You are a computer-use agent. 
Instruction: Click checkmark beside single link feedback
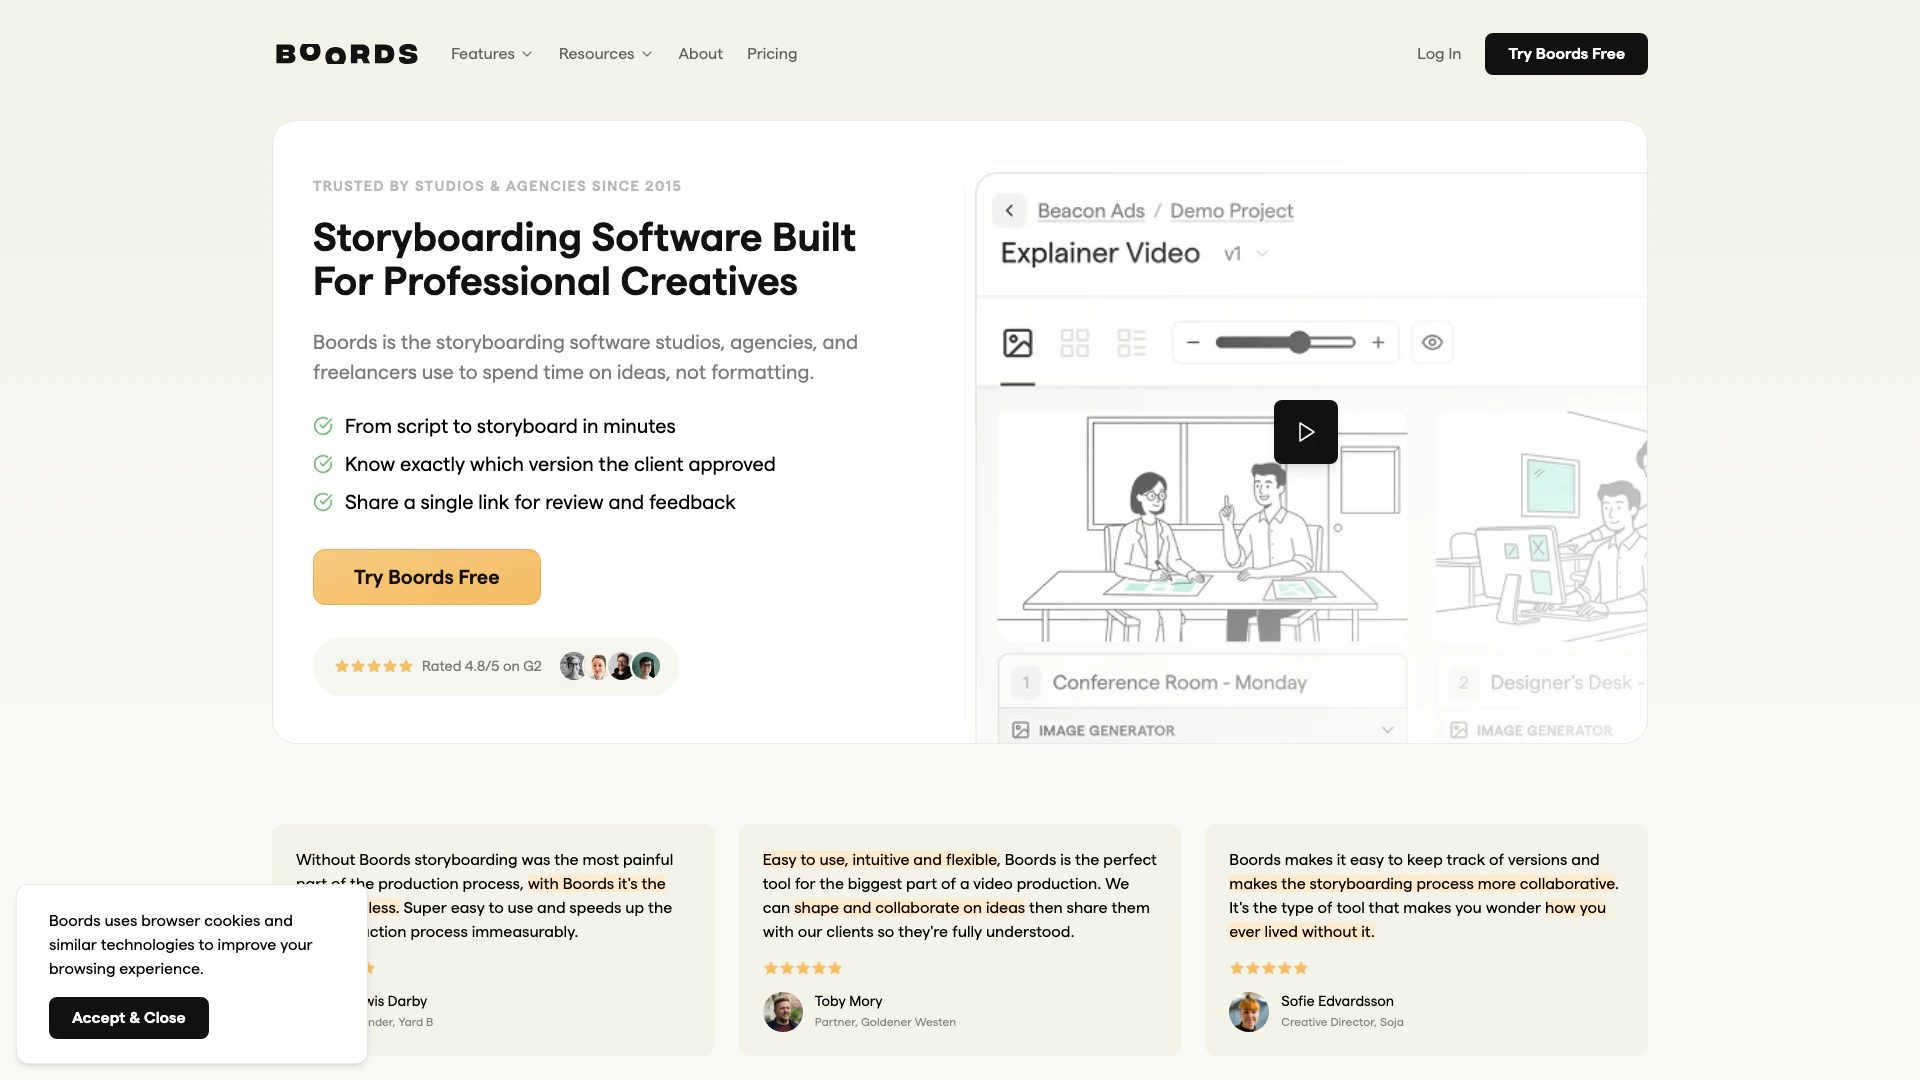point(323,502)
